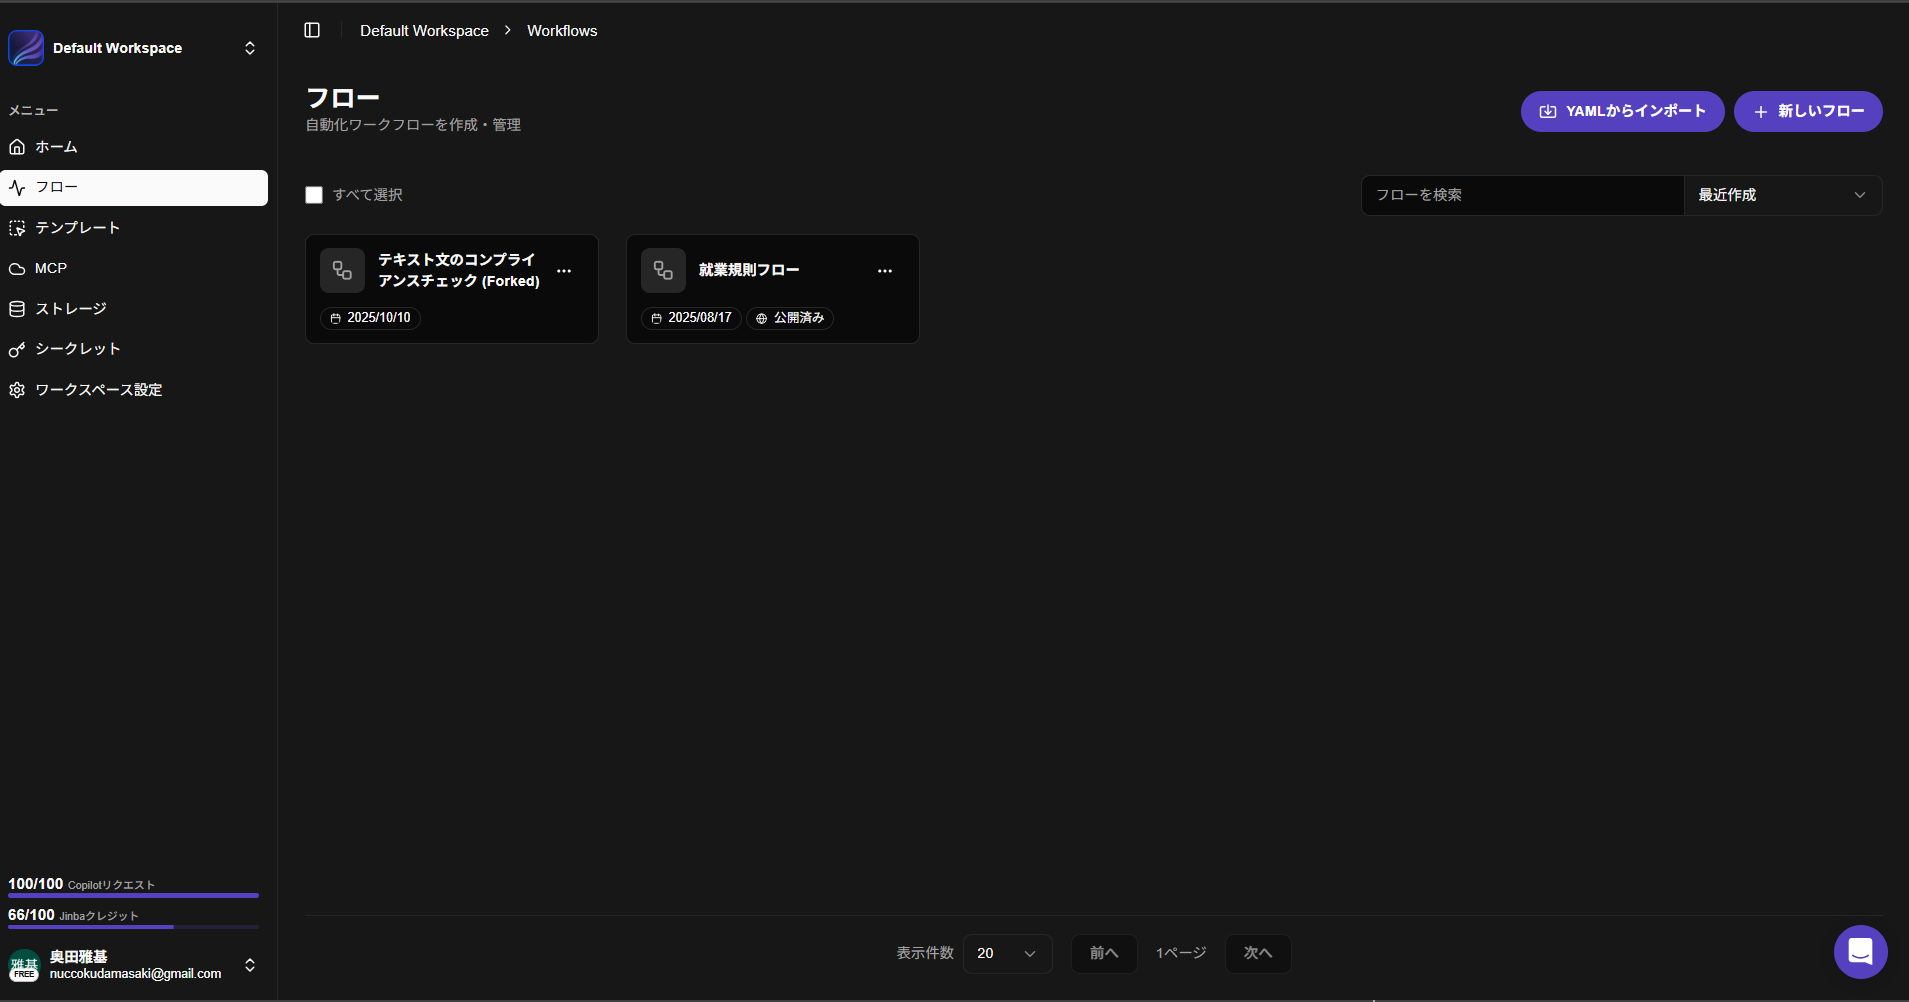Open more options for 就業規則フロー card

point(885,271)
